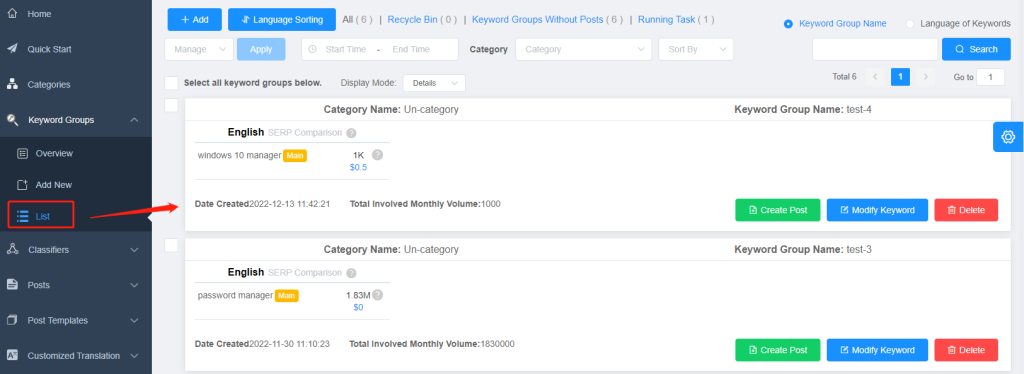Tick Select all keyword groups checkbox
Screen dimensions: 1024x374
tap(171, 83)
